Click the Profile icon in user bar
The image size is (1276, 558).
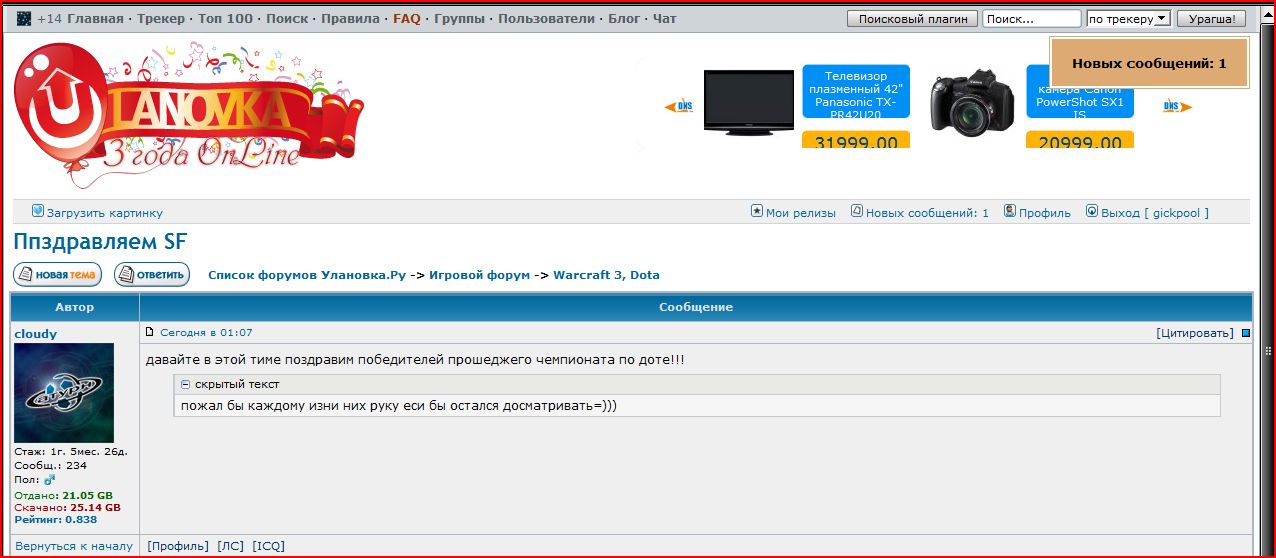click(x=1010, y=212)
